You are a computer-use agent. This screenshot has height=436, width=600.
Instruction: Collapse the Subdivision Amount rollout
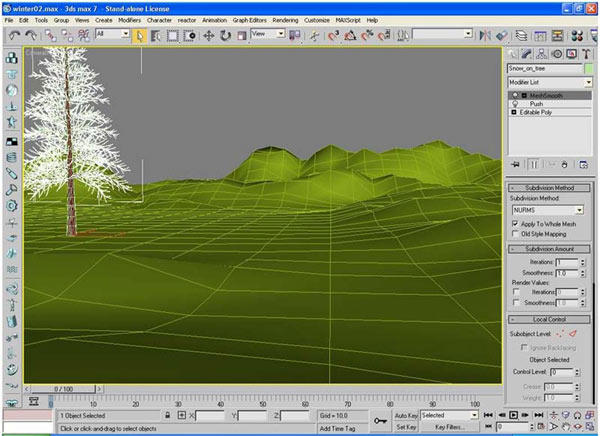click(x=551, y=248)
